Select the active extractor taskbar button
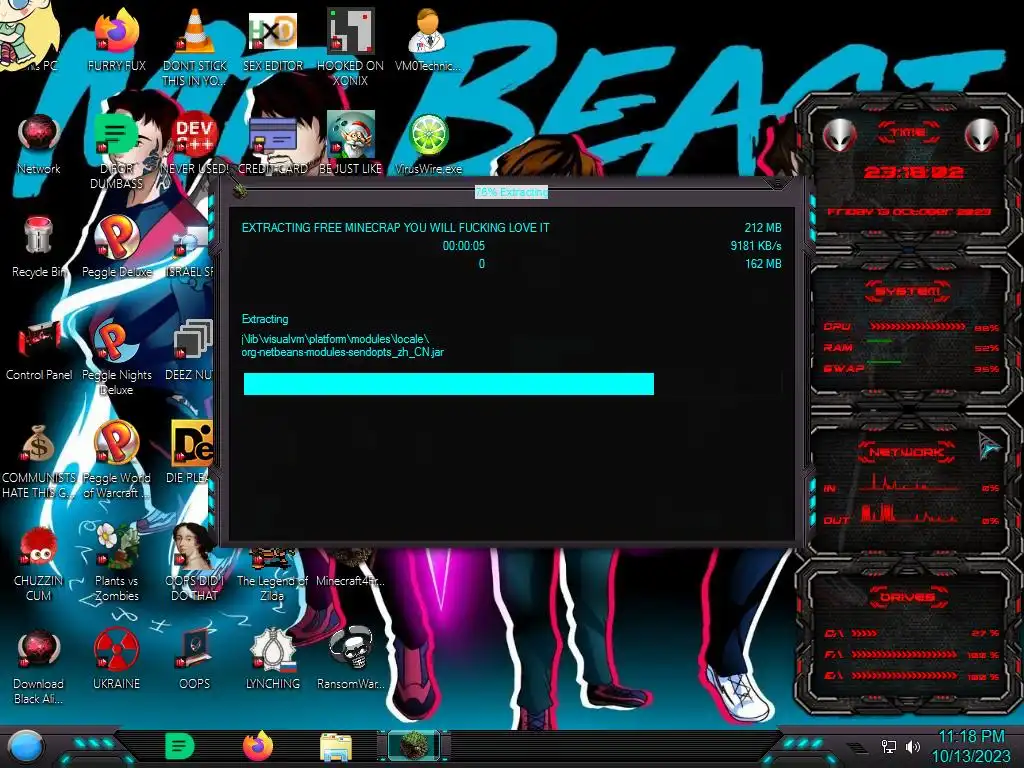This screenshot has width=1024, height=768. pos(414,746)
